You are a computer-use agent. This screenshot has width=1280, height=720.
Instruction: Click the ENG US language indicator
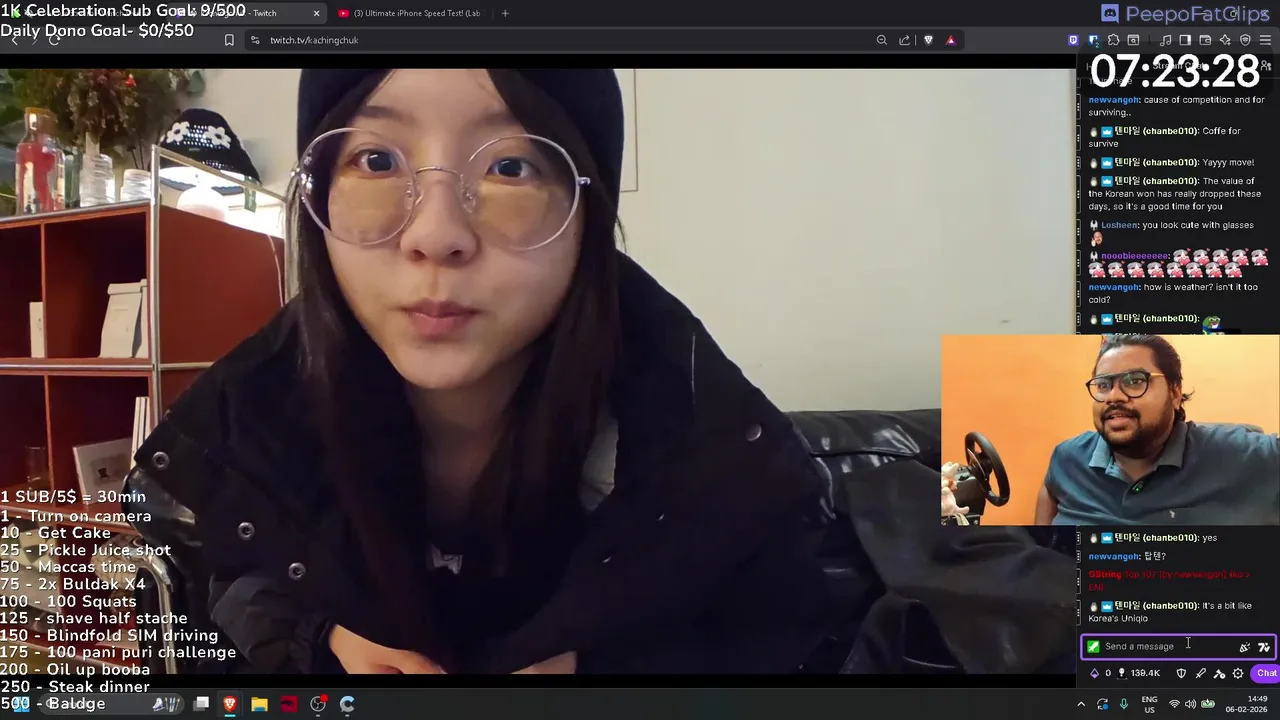(x=1150, y=704)
